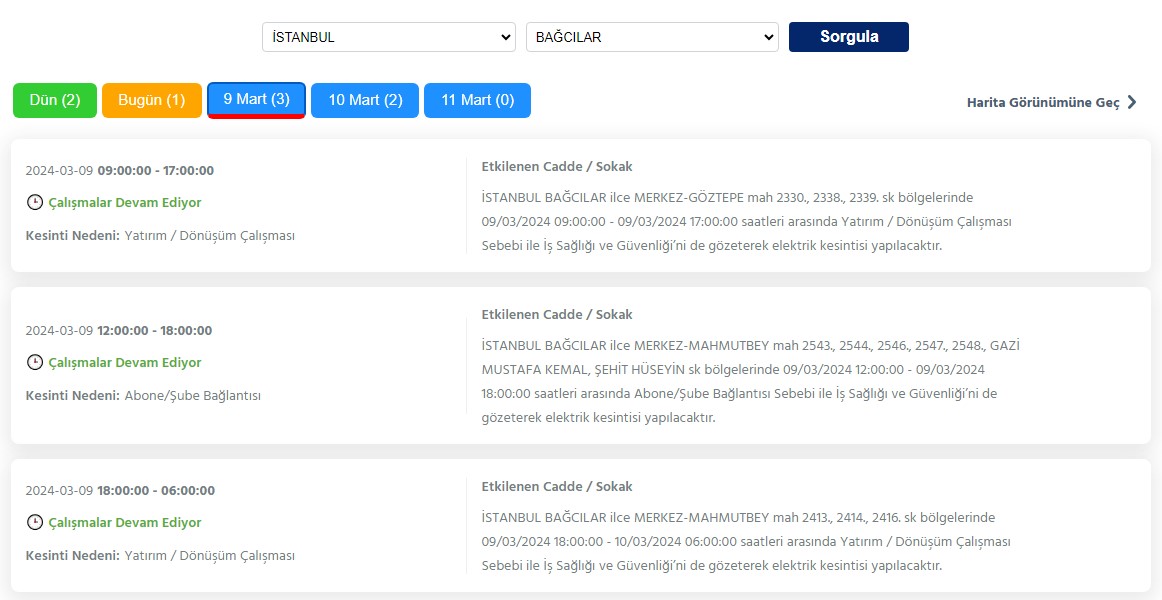The image size is (1162, 600).
Task: Click clock icon of 18:00-06:00 outage
Action: (x=35, y=522)
